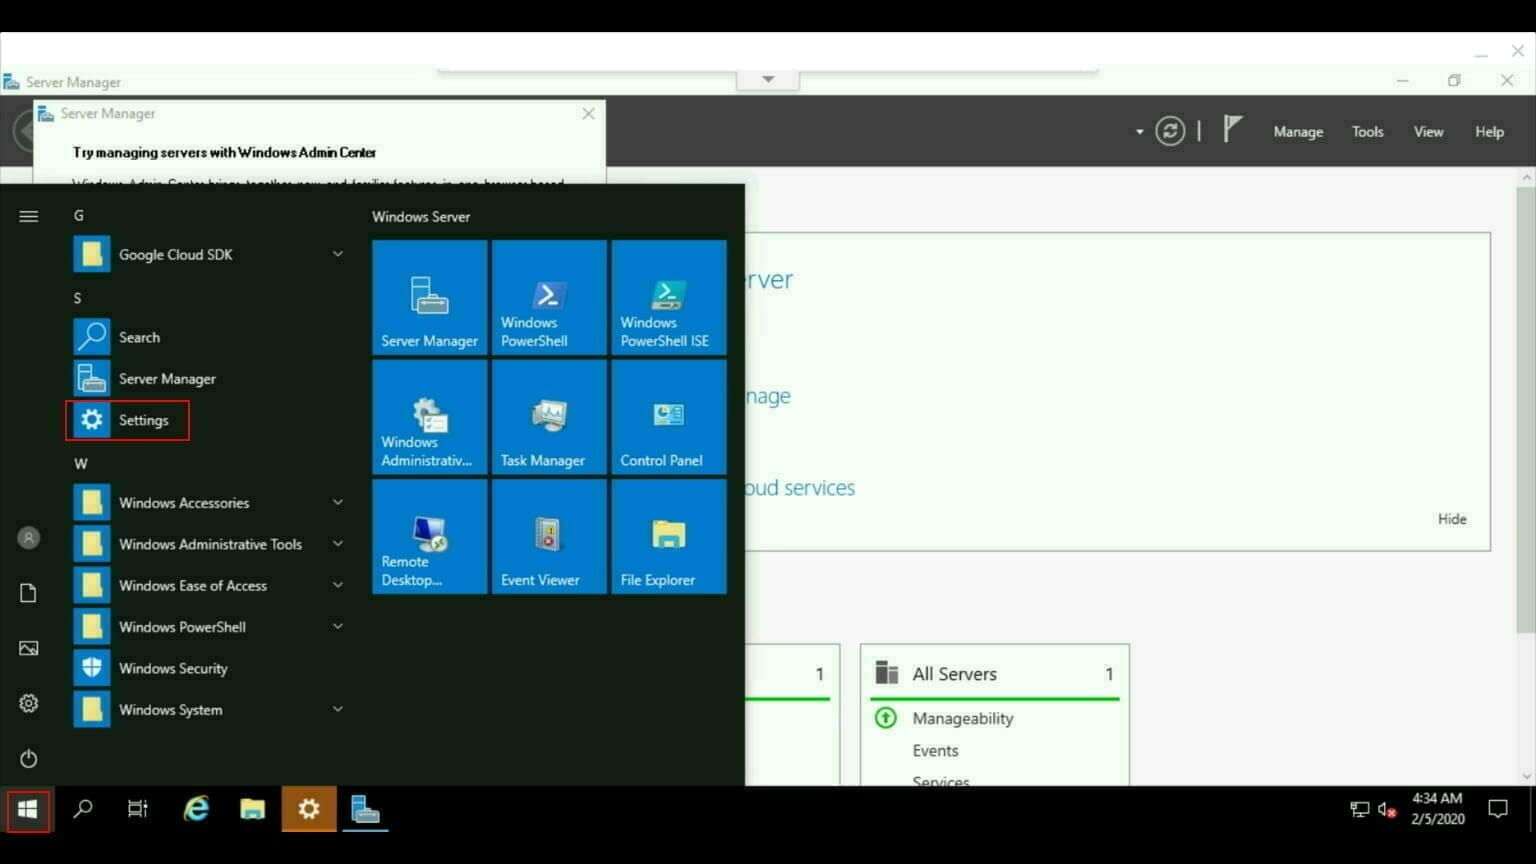Switch to Server Manager on the taskbar

click(x=365, y=809)
